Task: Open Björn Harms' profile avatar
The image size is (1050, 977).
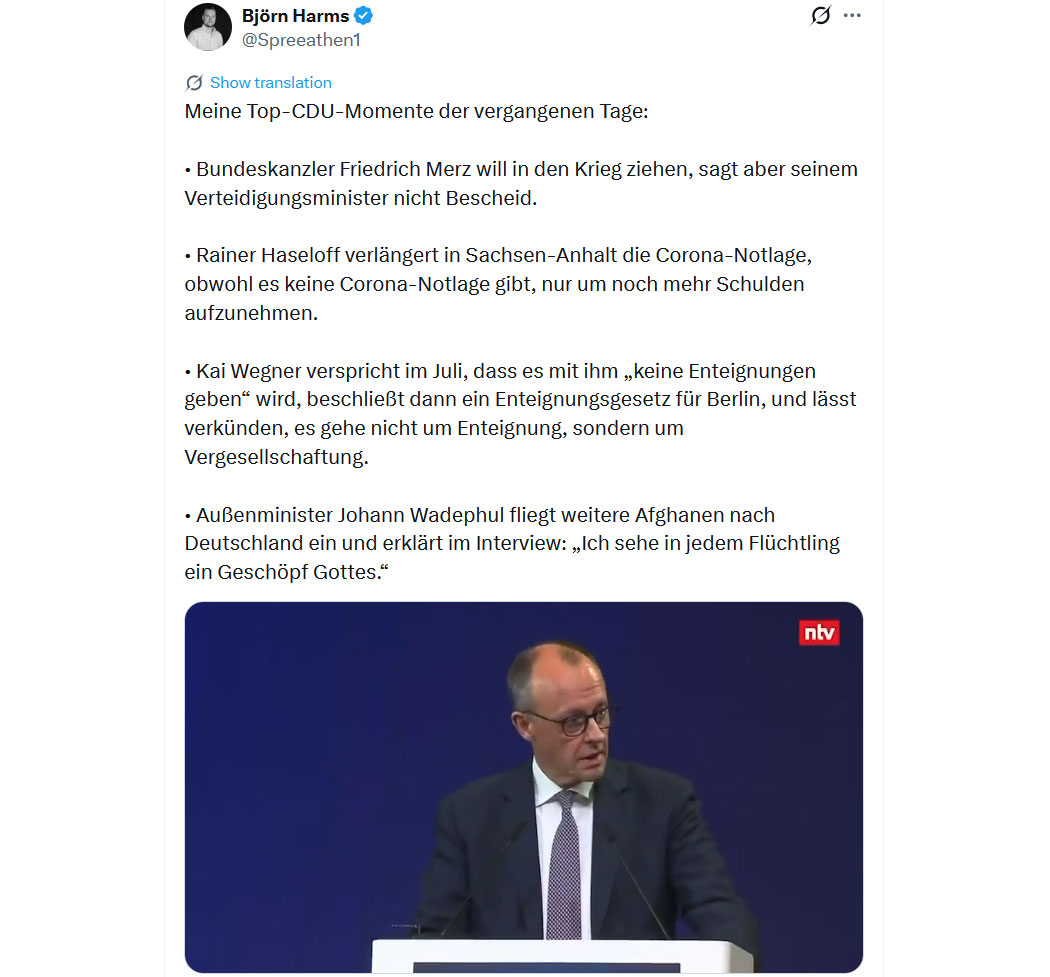Action: 208,27
